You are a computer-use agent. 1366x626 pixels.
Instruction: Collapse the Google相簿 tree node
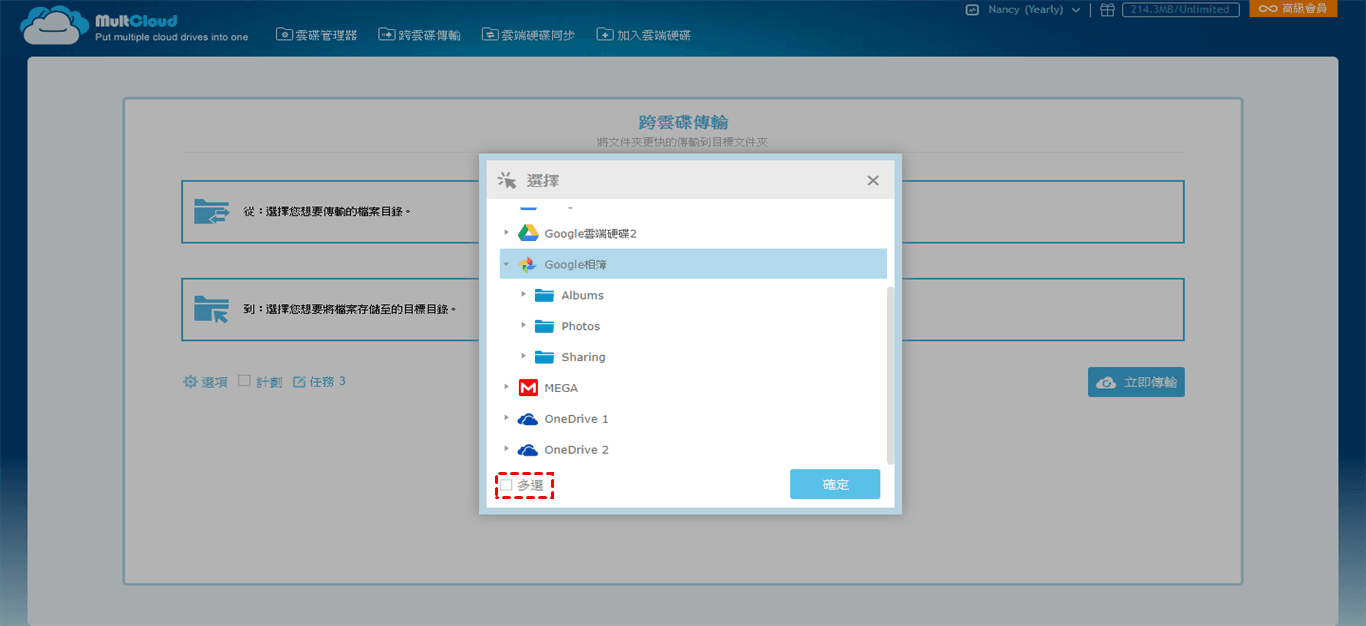506,264
